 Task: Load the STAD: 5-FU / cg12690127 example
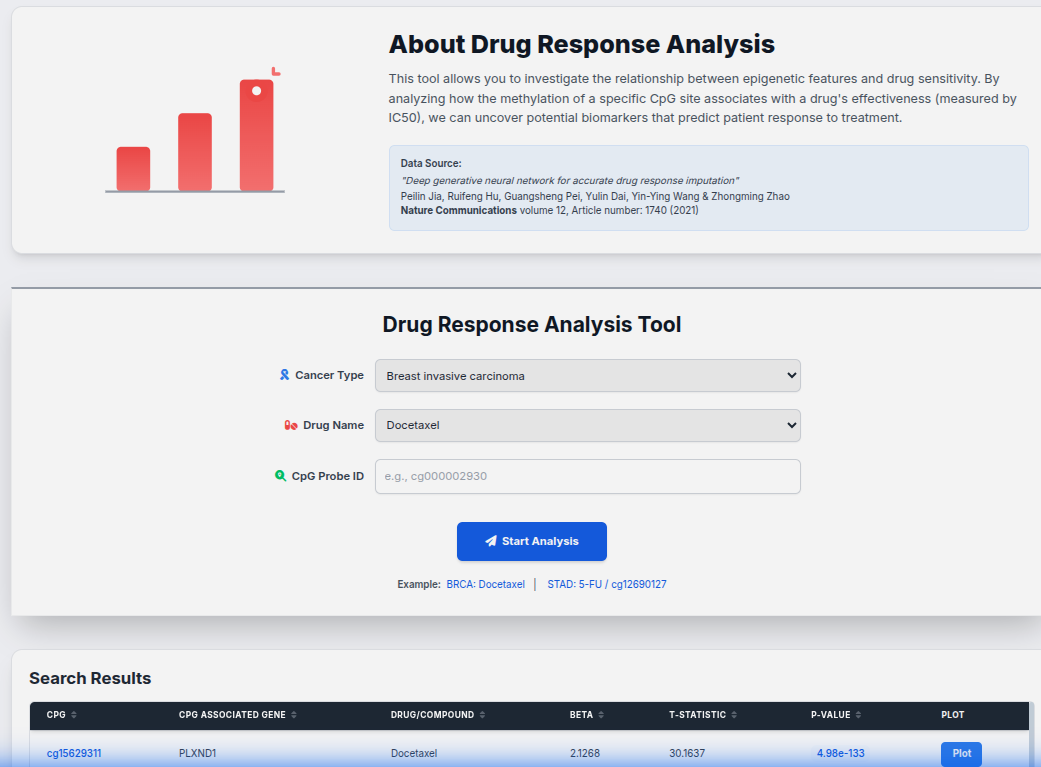[x=606, y=584]
